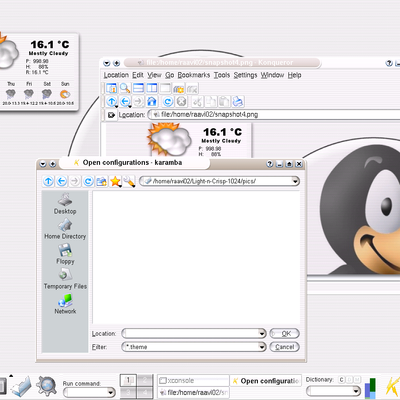Open bookmarks star in karamba dialog
The height and width of the screenshot is (400, 400).
[x=115, y=181]
